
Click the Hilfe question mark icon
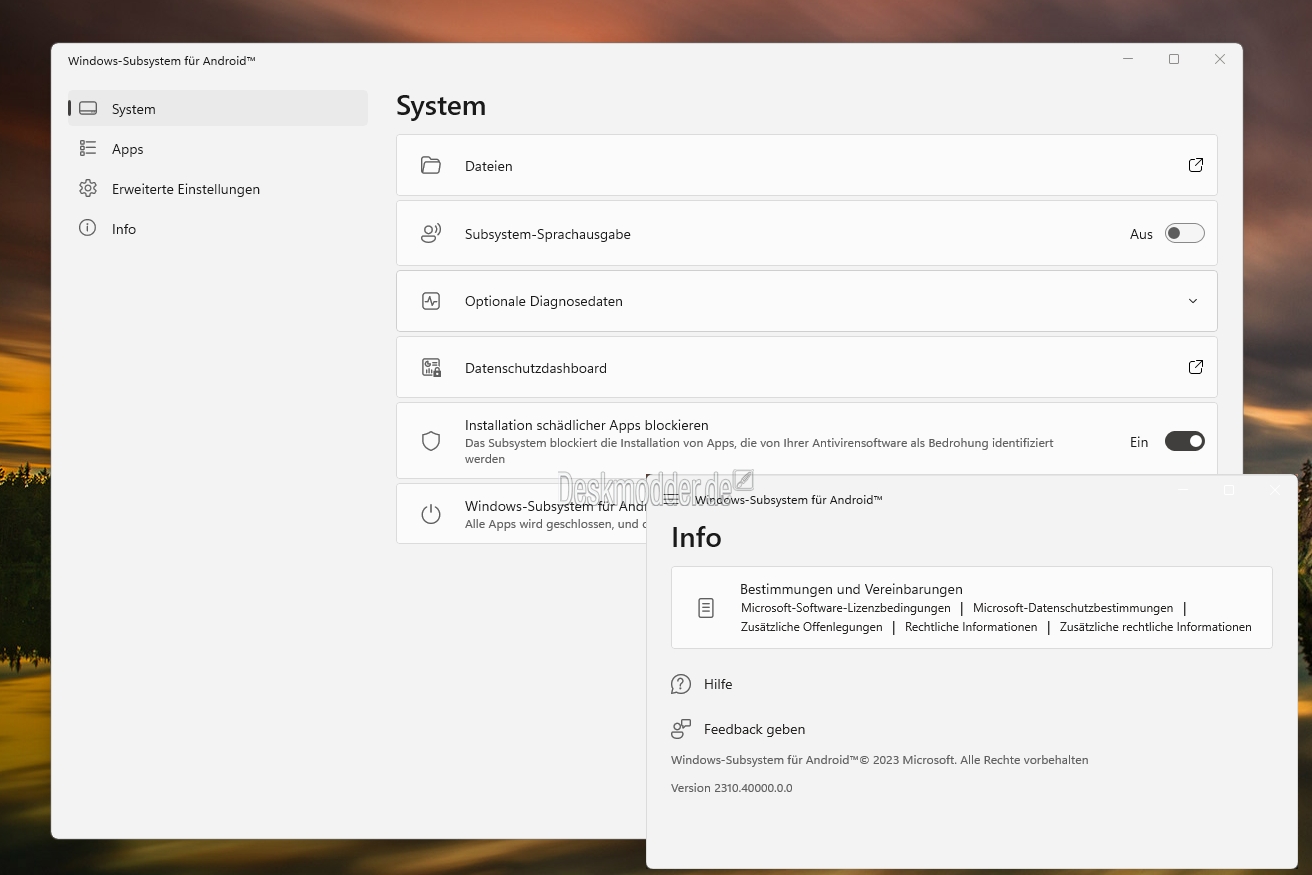pyautogui.click(x=681, y=684)
